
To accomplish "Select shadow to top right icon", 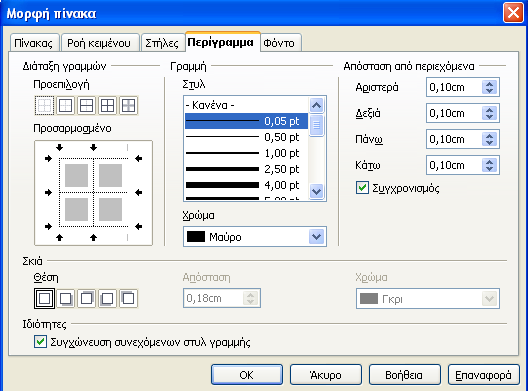I will [87, 298].
